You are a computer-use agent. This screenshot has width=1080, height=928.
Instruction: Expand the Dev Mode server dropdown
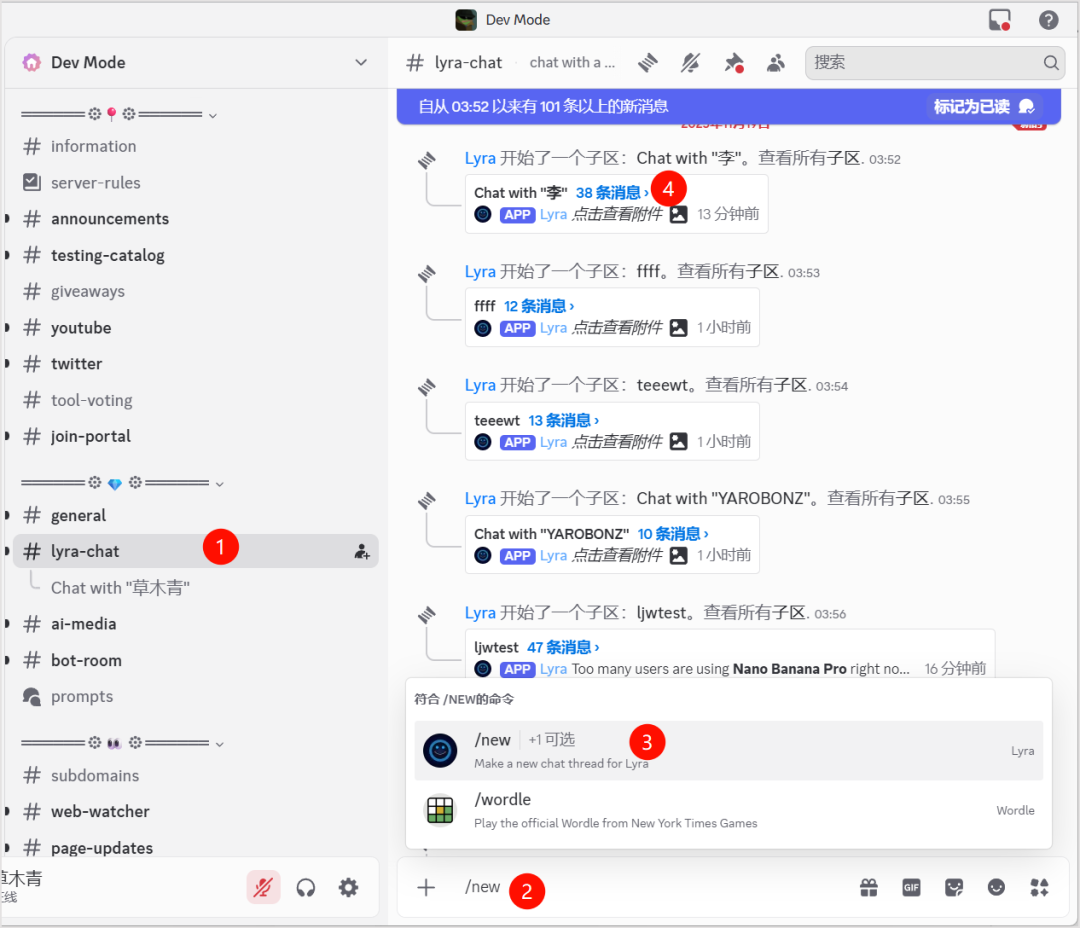coord(361,63)
